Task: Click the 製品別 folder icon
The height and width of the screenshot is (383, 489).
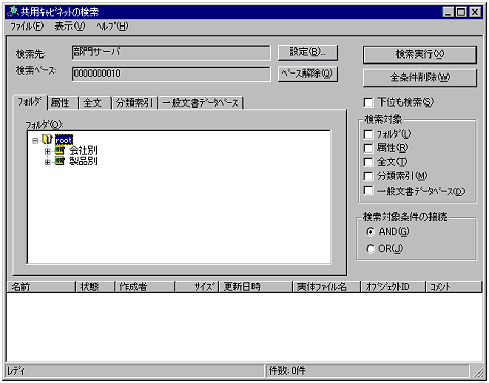Action: [59, 161]
